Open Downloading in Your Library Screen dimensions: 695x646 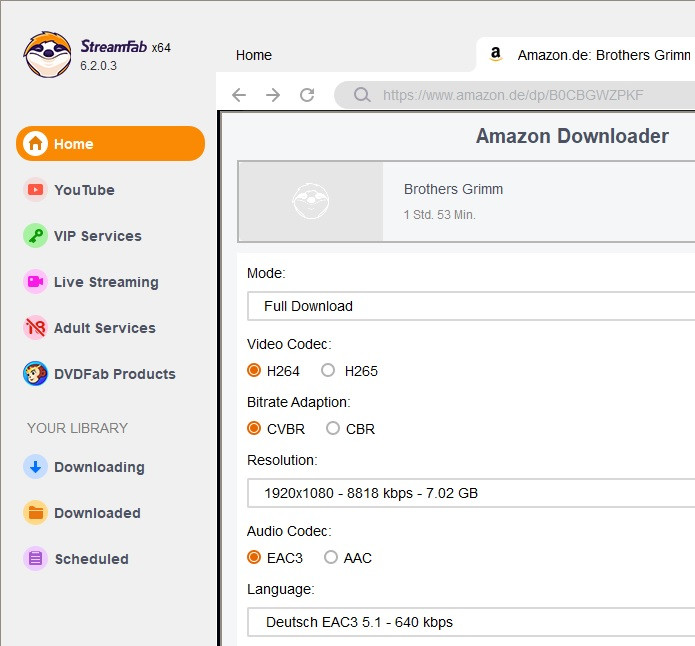pos(99,467)
